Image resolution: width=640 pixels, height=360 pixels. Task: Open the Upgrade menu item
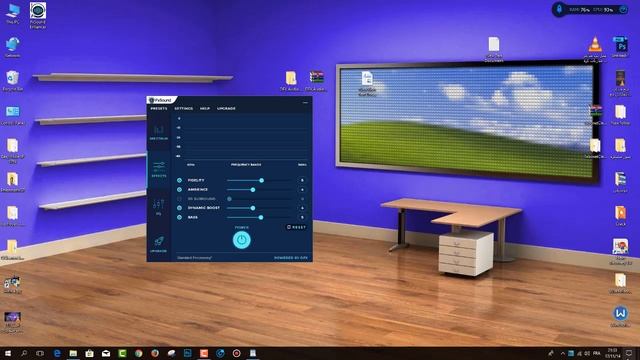[226, 109]
